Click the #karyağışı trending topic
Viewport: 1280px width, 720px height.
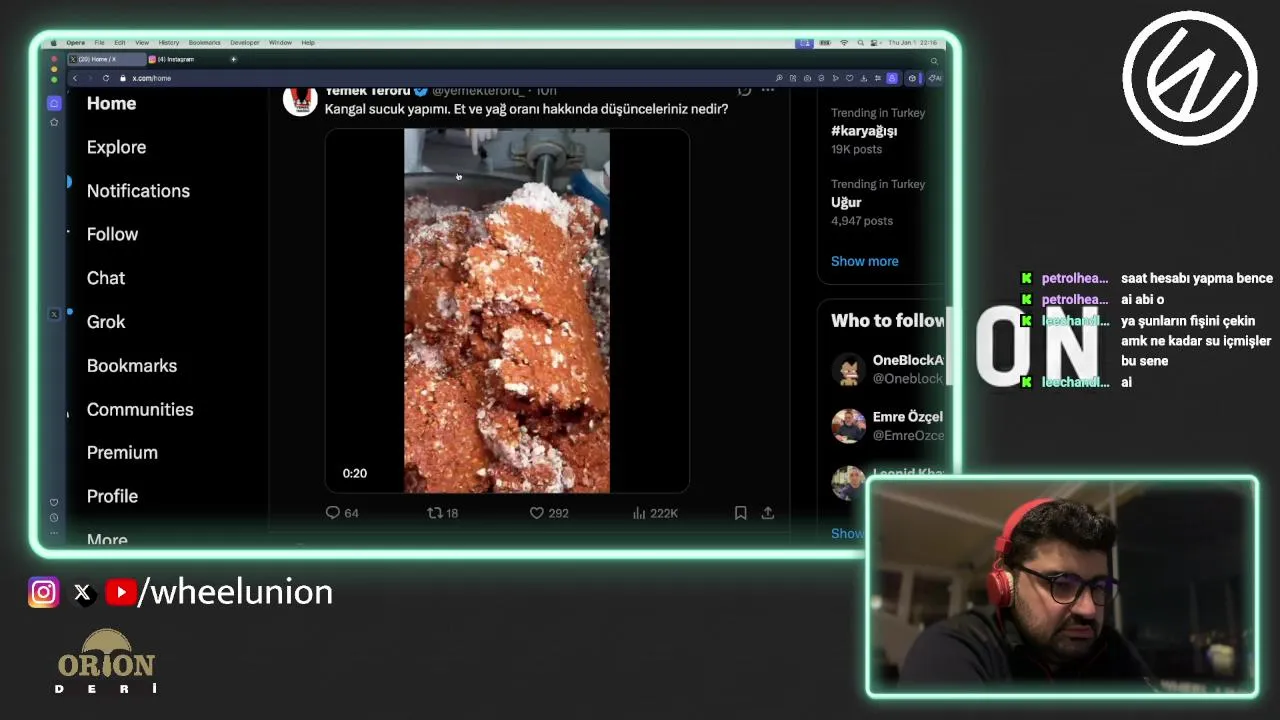[x=864, y=131]
